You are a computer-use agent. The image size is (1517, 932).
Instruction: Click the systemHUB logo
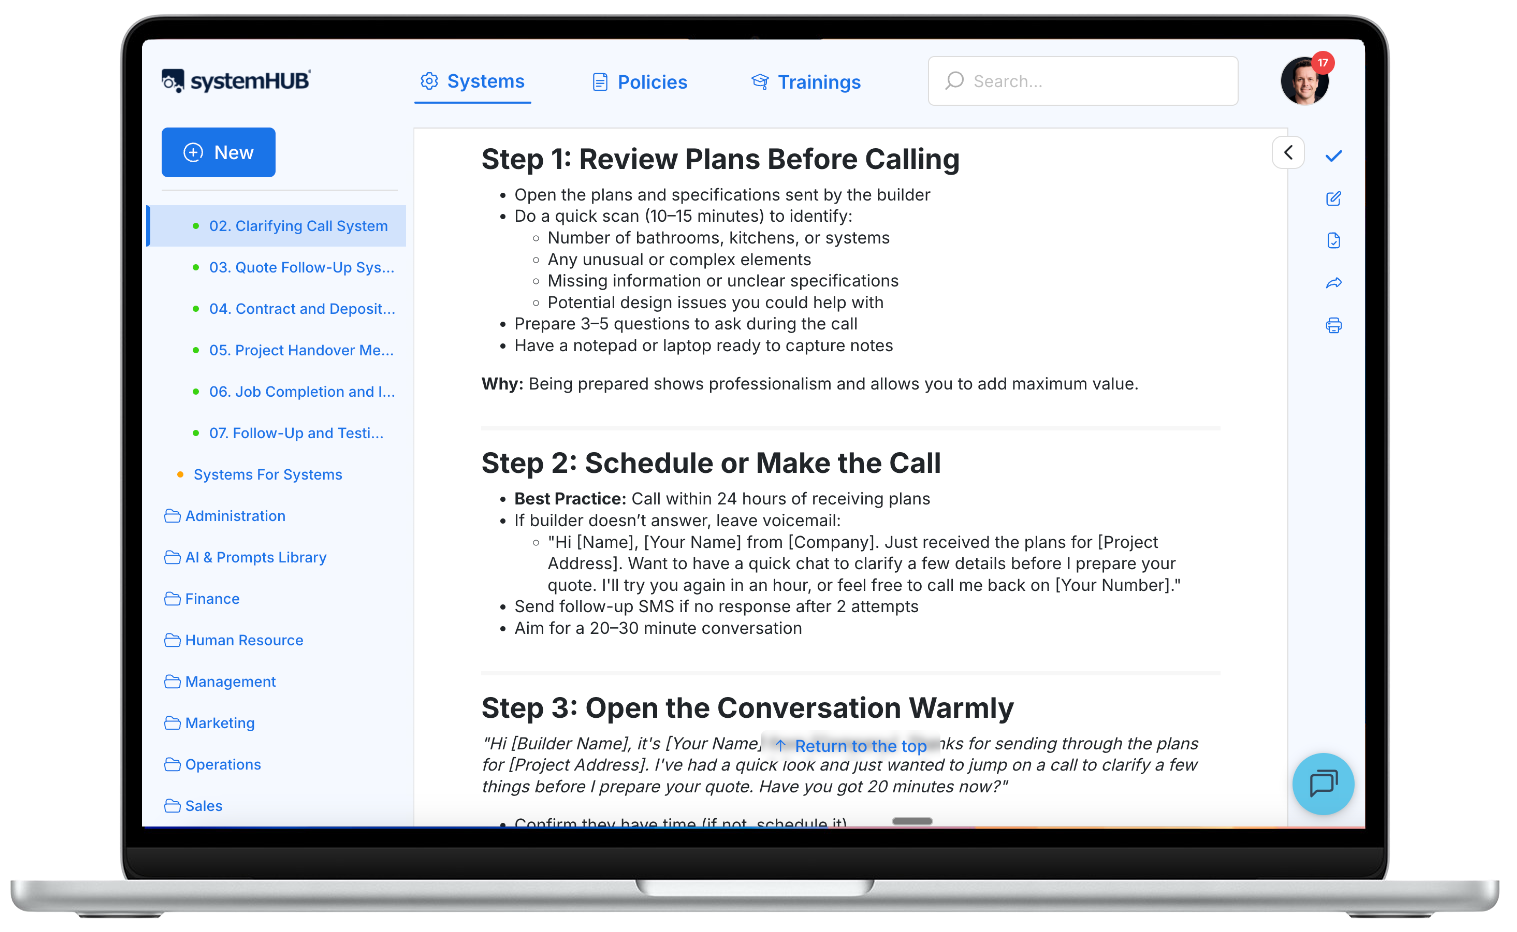tap(236, 81)
